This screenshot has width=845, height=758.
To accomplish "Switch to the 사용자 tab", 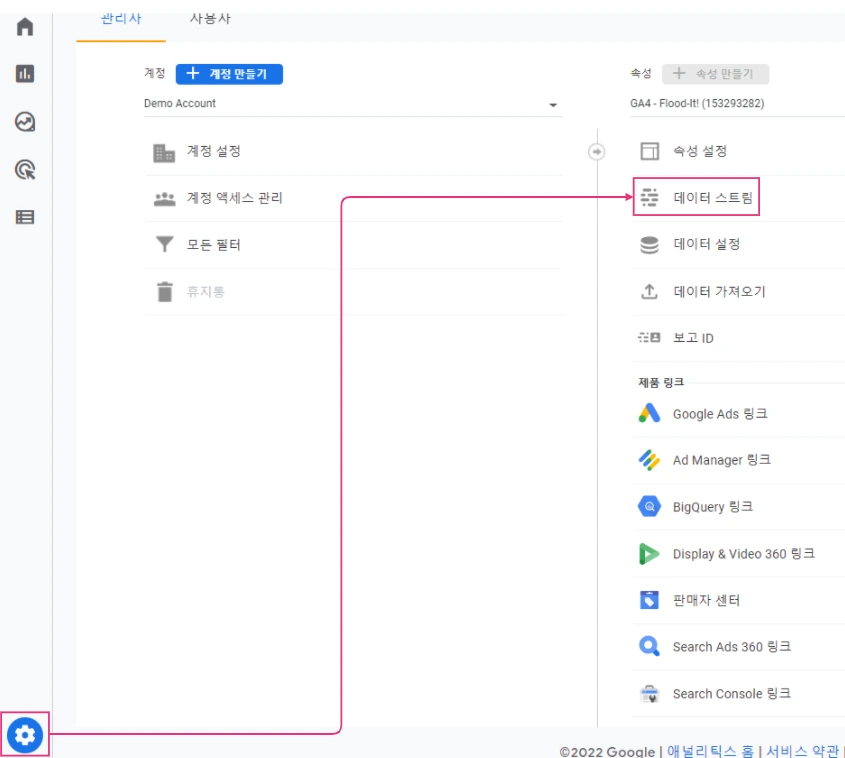I will point(210,20).
